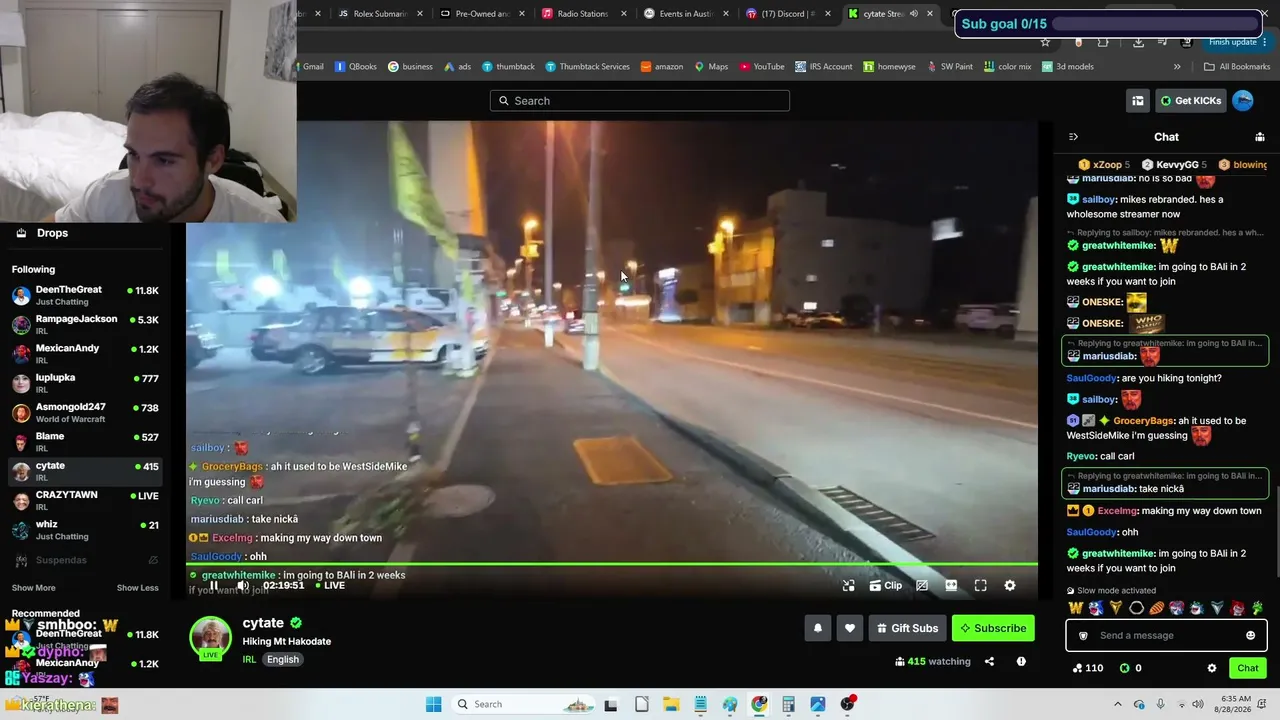Show hidden system tray icons

click(1118, 704)
